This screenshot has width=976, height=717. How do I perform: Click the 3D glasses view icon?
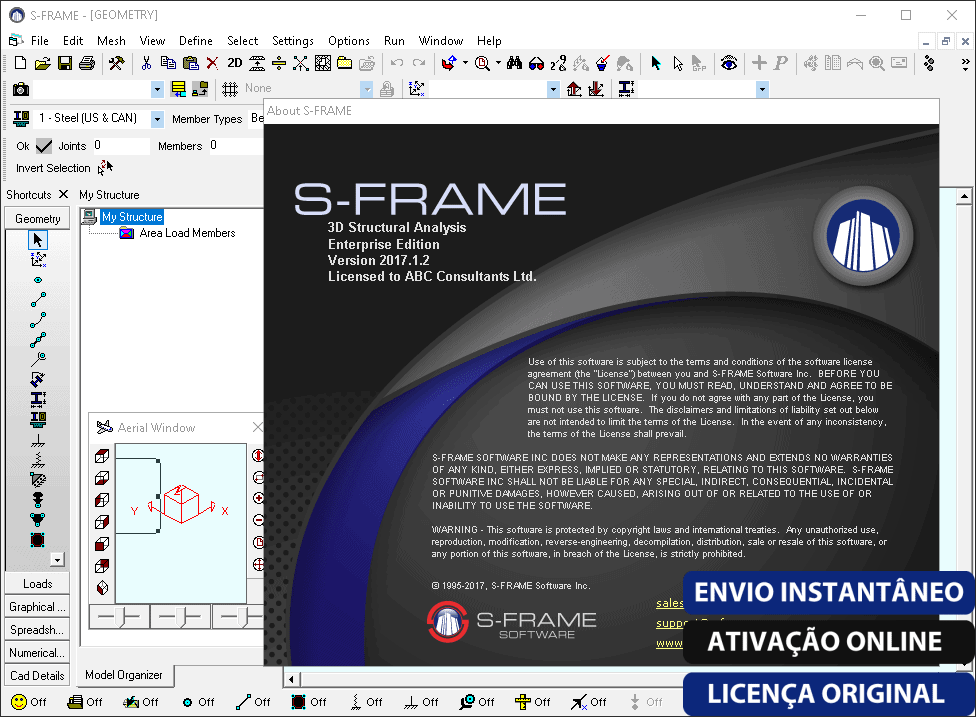pos(536,63)
